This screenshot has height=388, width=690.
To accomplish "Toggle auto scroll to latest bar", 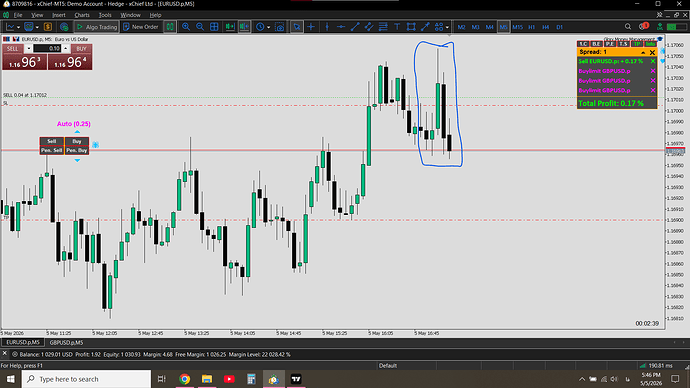I will click(x=230, y=27).
